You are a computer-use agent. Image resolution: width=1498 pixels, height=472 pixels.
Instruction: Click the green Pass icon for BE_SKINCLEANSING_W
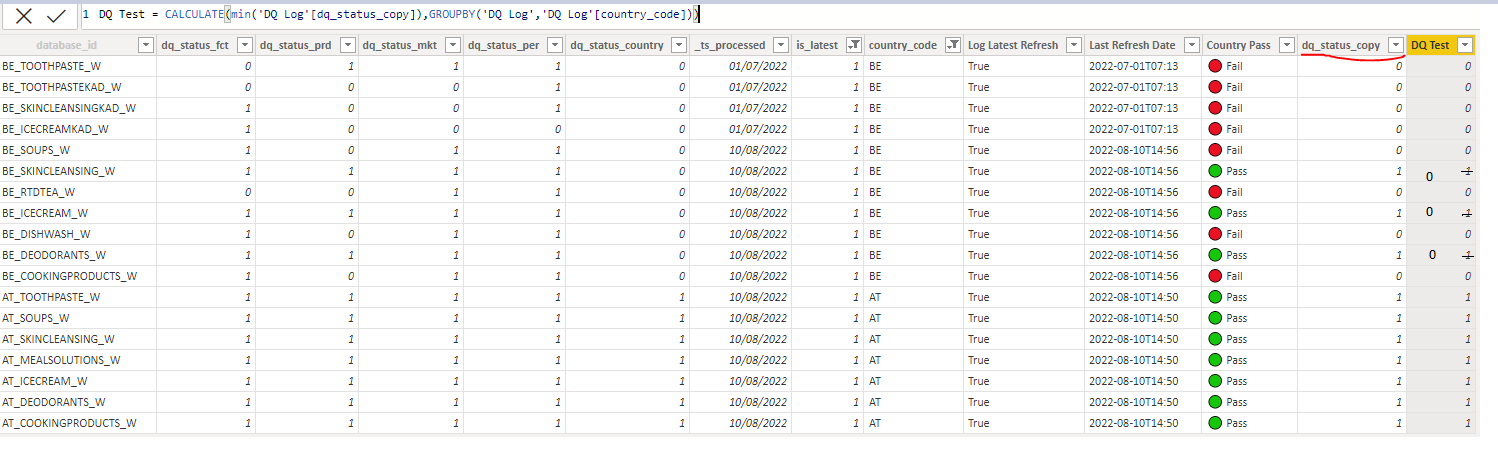pyautogui.click(x=1215, y=171)
